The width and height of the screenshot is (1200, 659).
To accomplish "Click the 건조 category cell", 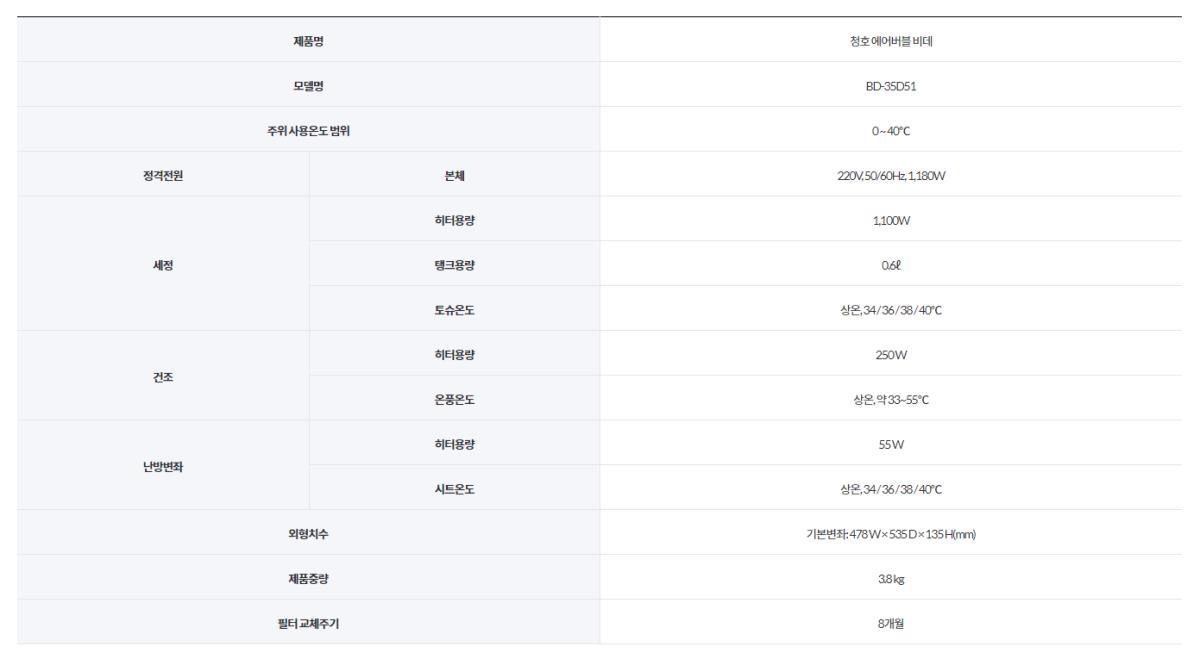I will 163,376.
